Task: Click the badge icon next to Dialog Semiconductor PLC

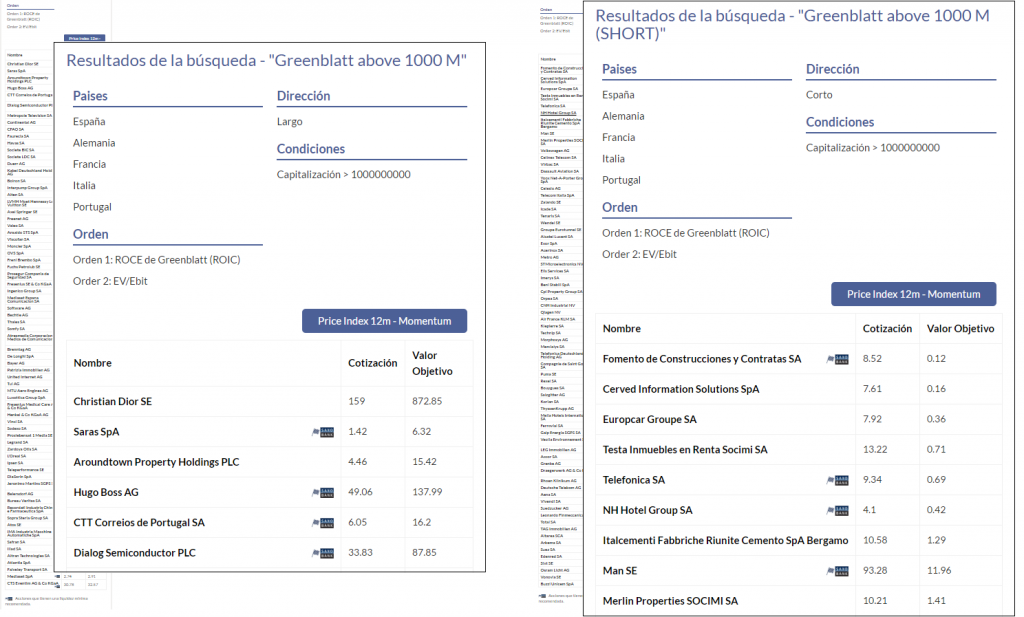Action: (323, 553)
